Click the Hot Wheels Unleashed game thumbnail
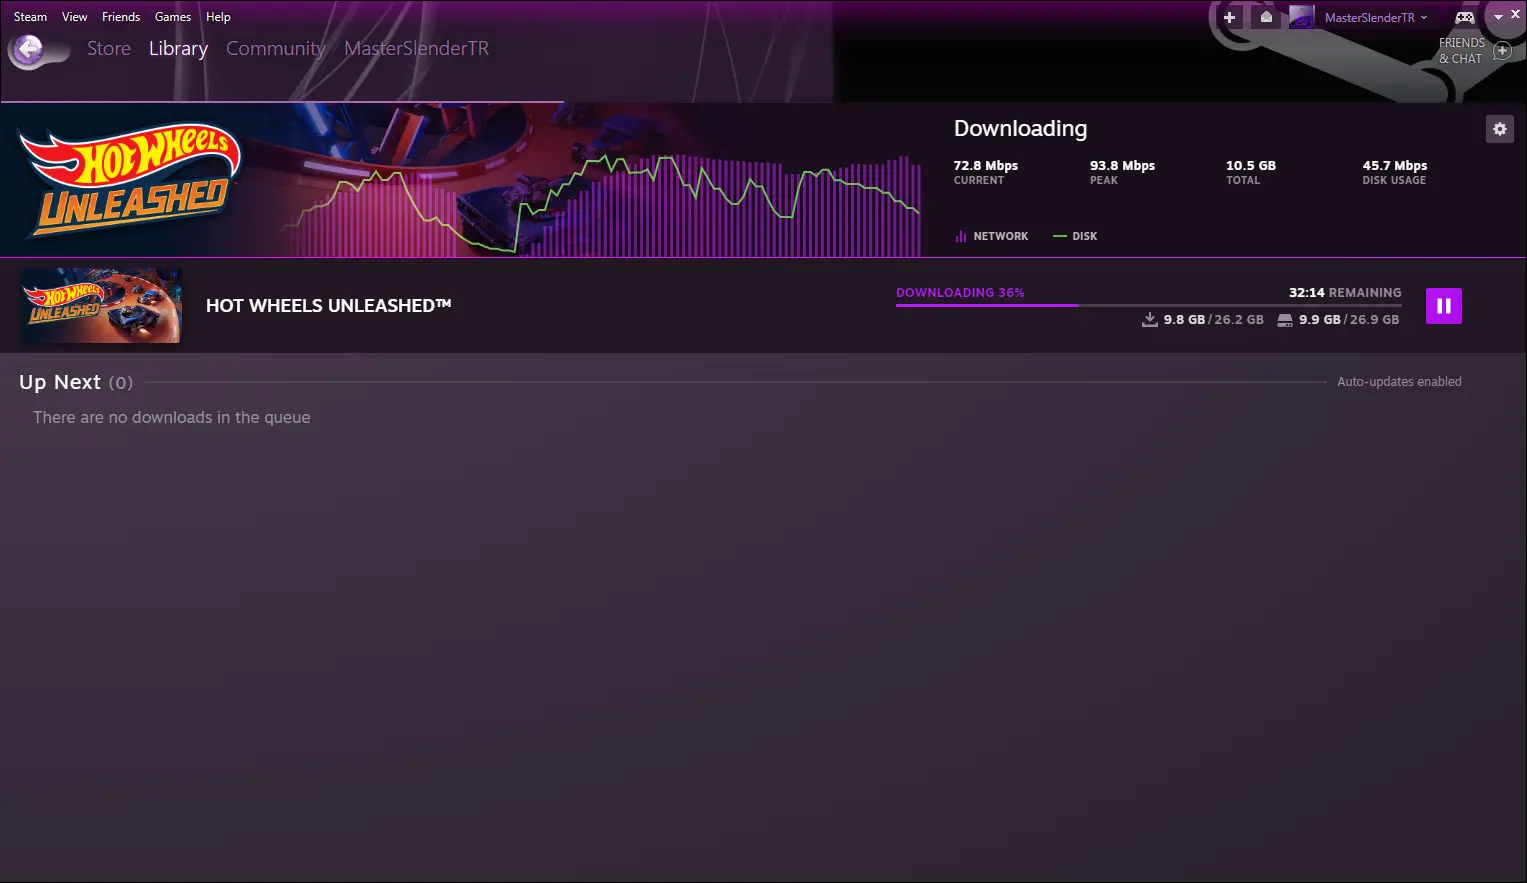Viewport: 1527px width, 883px height. point(101,306)
